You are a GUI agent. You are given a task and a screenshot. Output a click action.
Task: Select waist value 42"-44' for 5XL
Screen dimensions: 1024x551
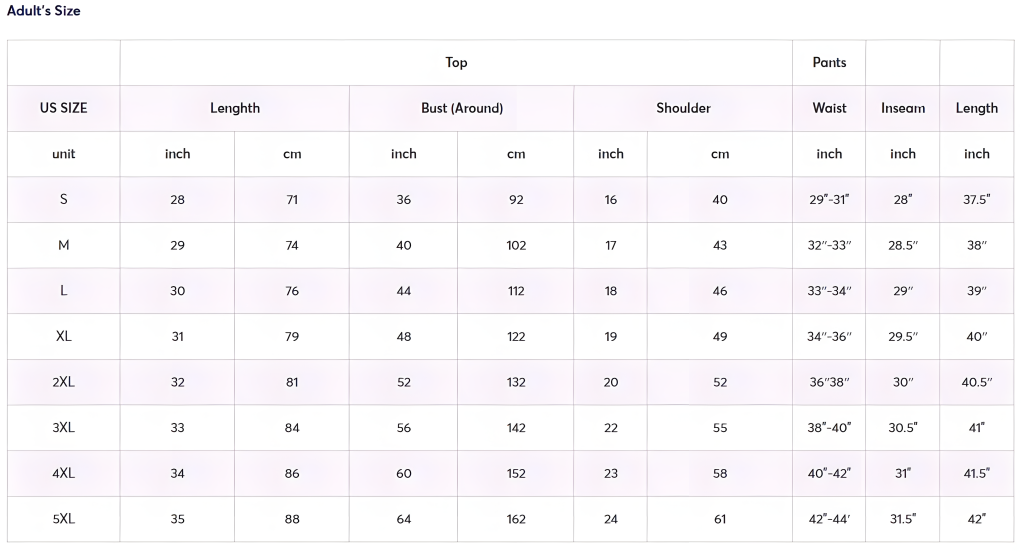[829, 519]
